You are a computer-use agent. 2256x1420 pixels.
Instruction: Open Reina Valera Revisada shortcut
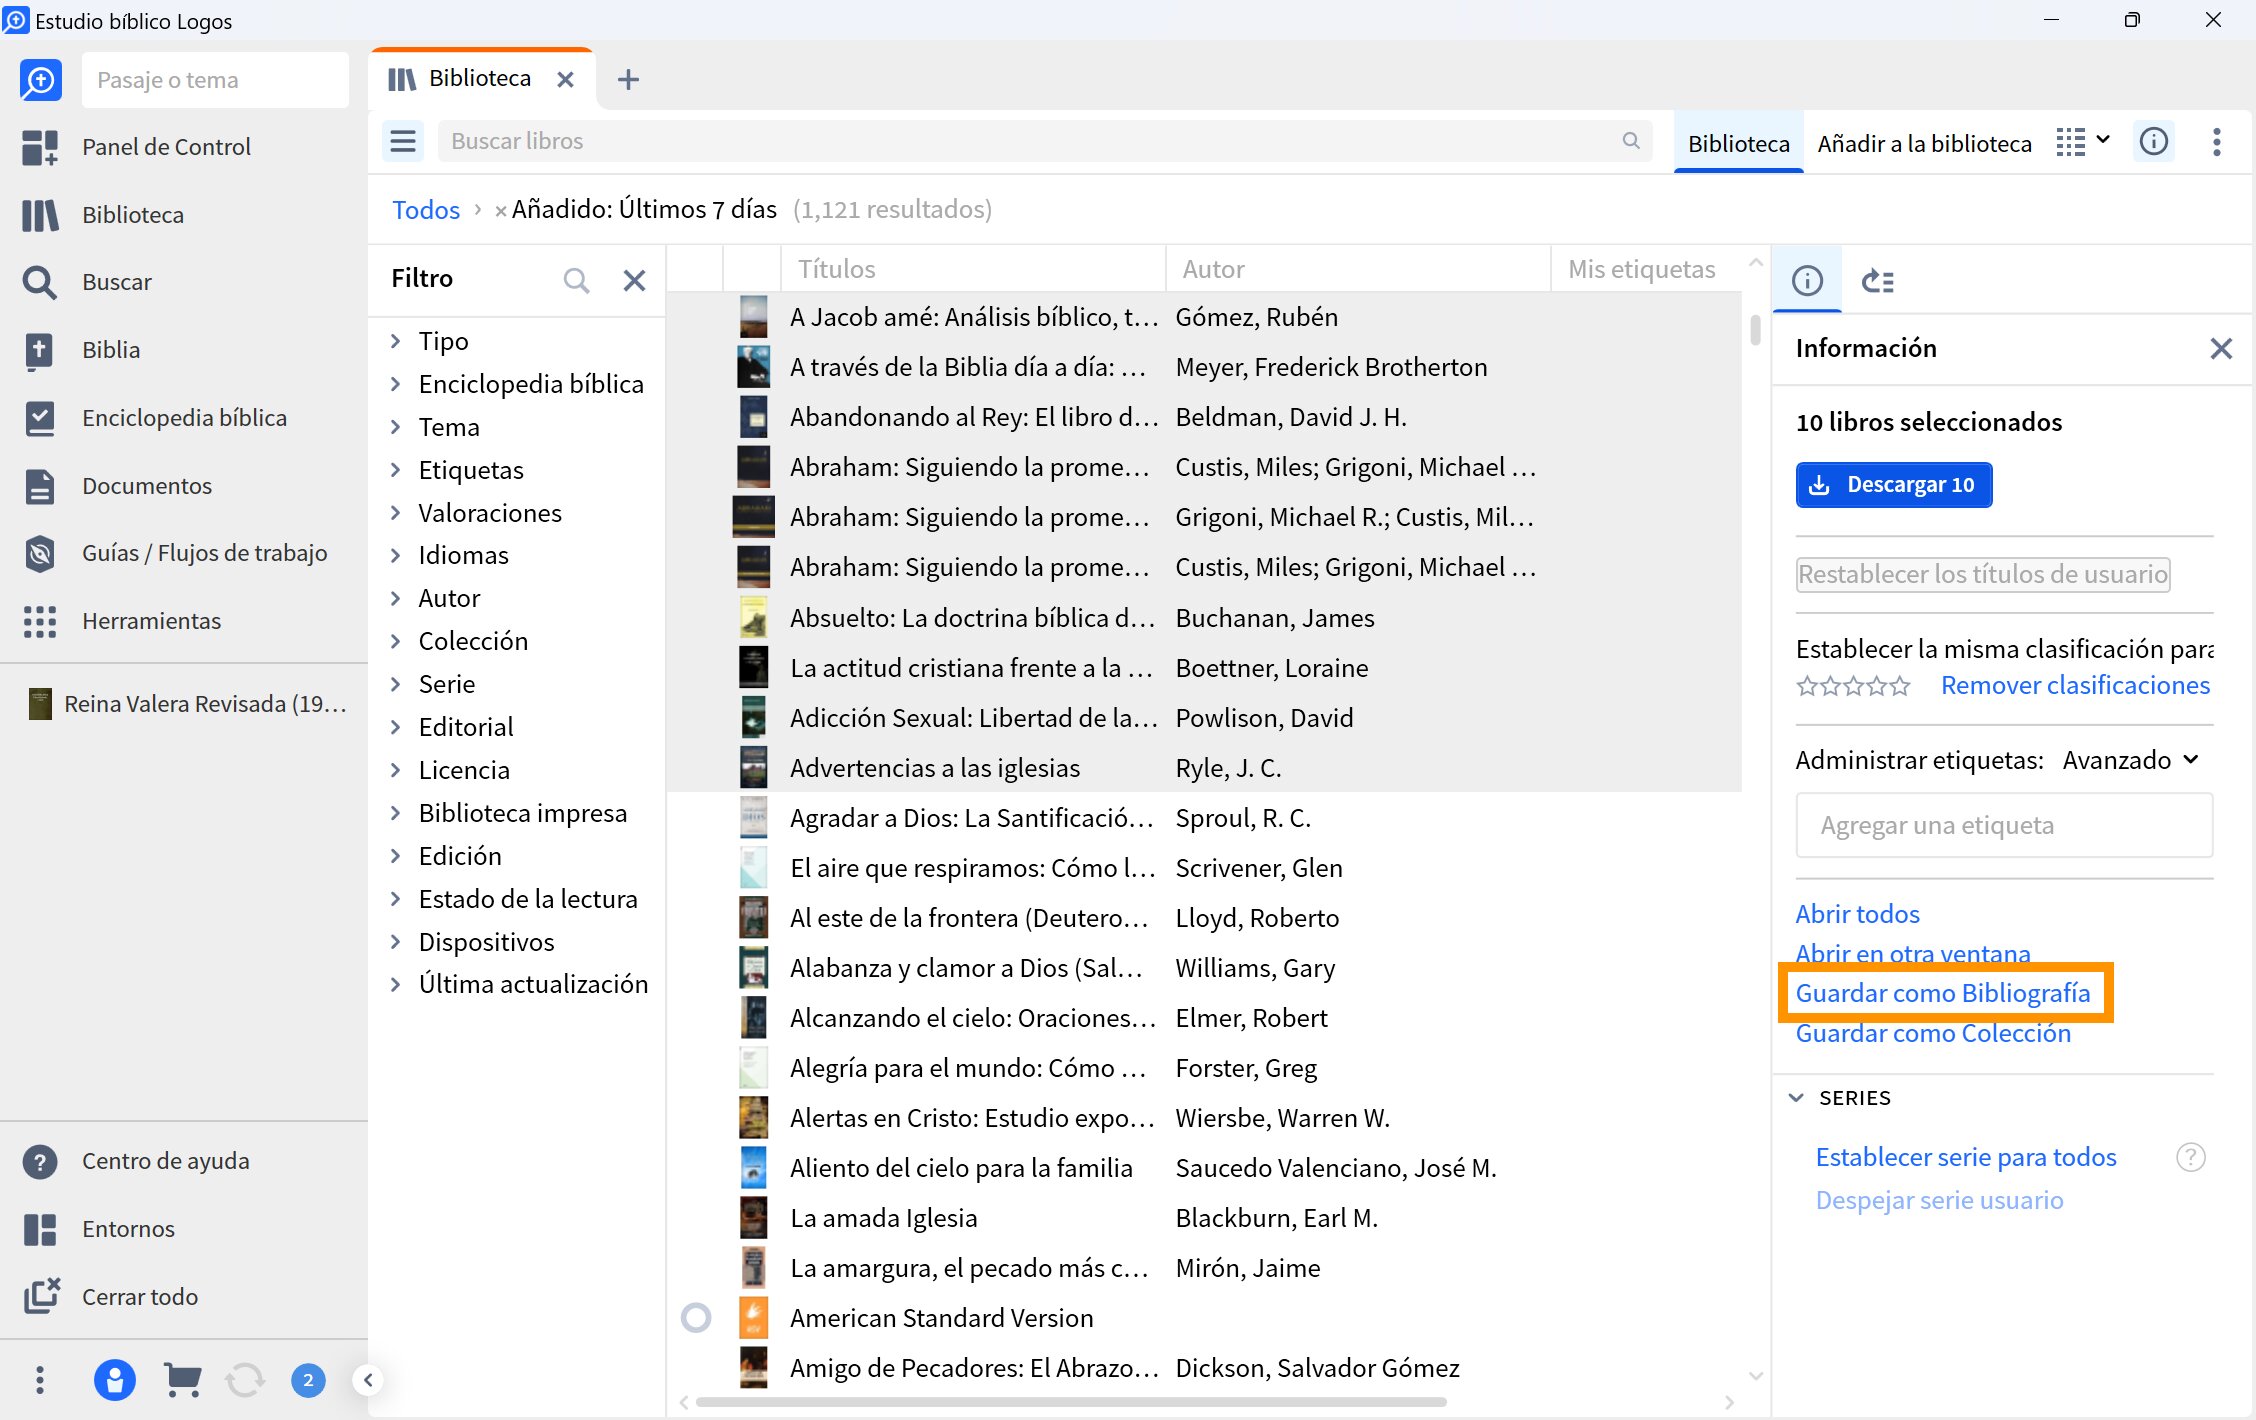coord(186,704)
